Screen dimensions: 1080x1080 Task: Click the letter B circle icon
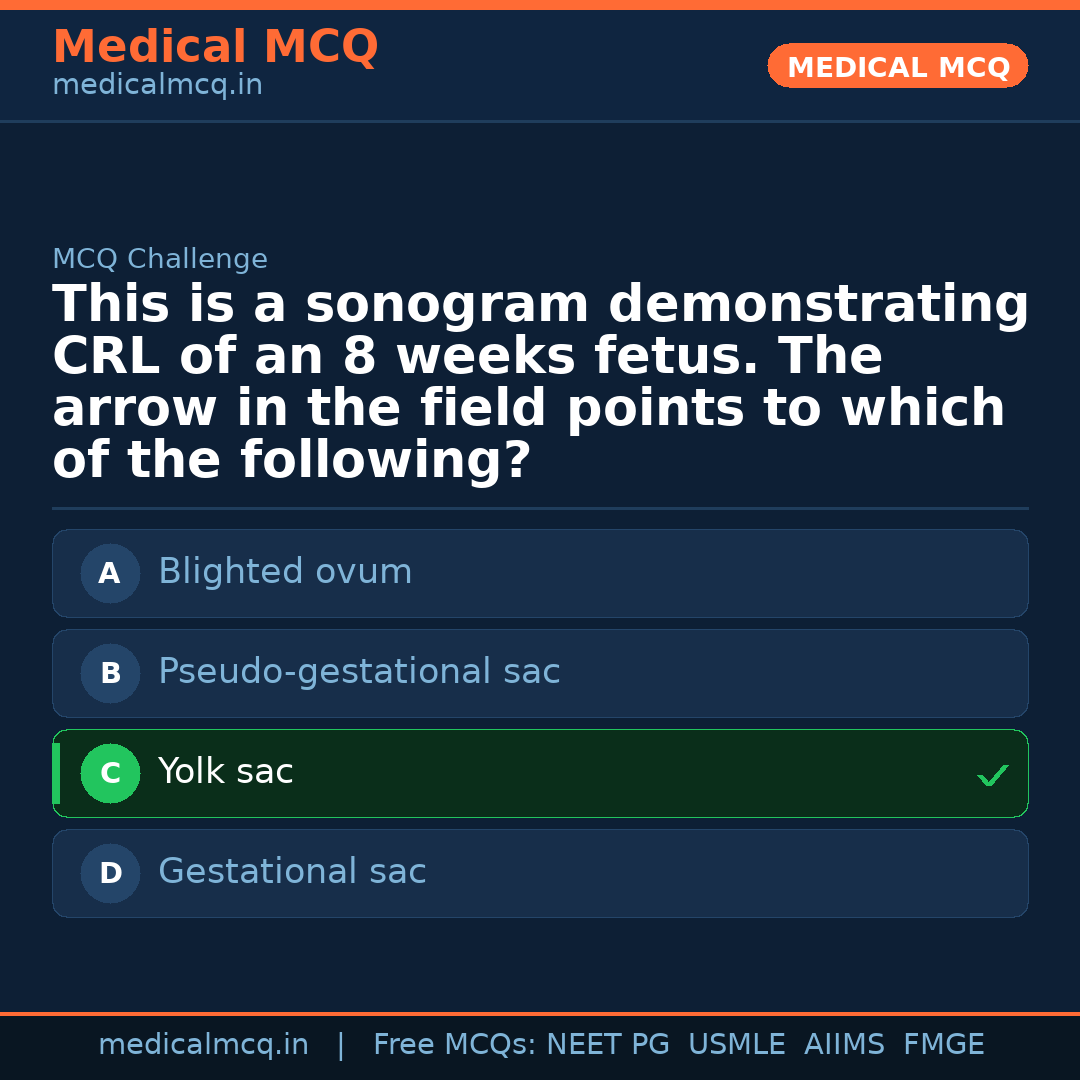pyautogui.click(x=110, y=673)
